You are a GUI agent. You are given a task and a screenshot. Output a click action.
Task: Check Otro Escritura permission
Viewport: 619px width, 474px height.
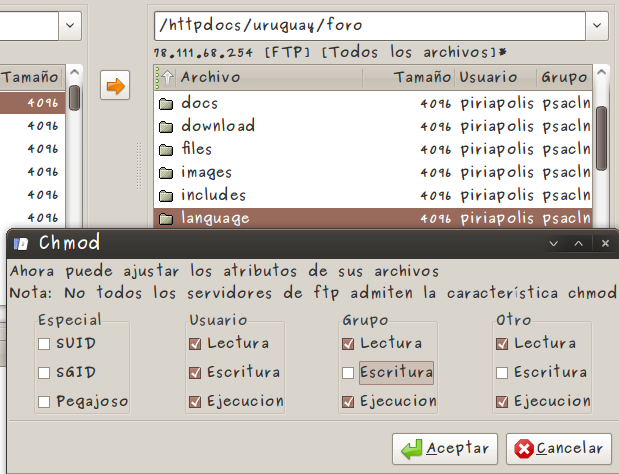click(x=502, y=373)
